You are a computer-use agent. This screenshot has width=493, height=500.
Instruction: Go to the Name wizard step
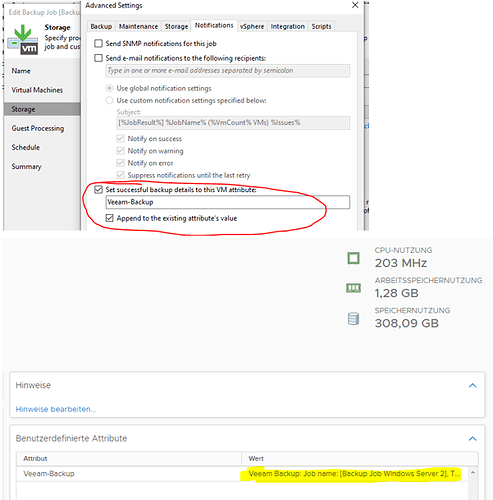point(21,71)
